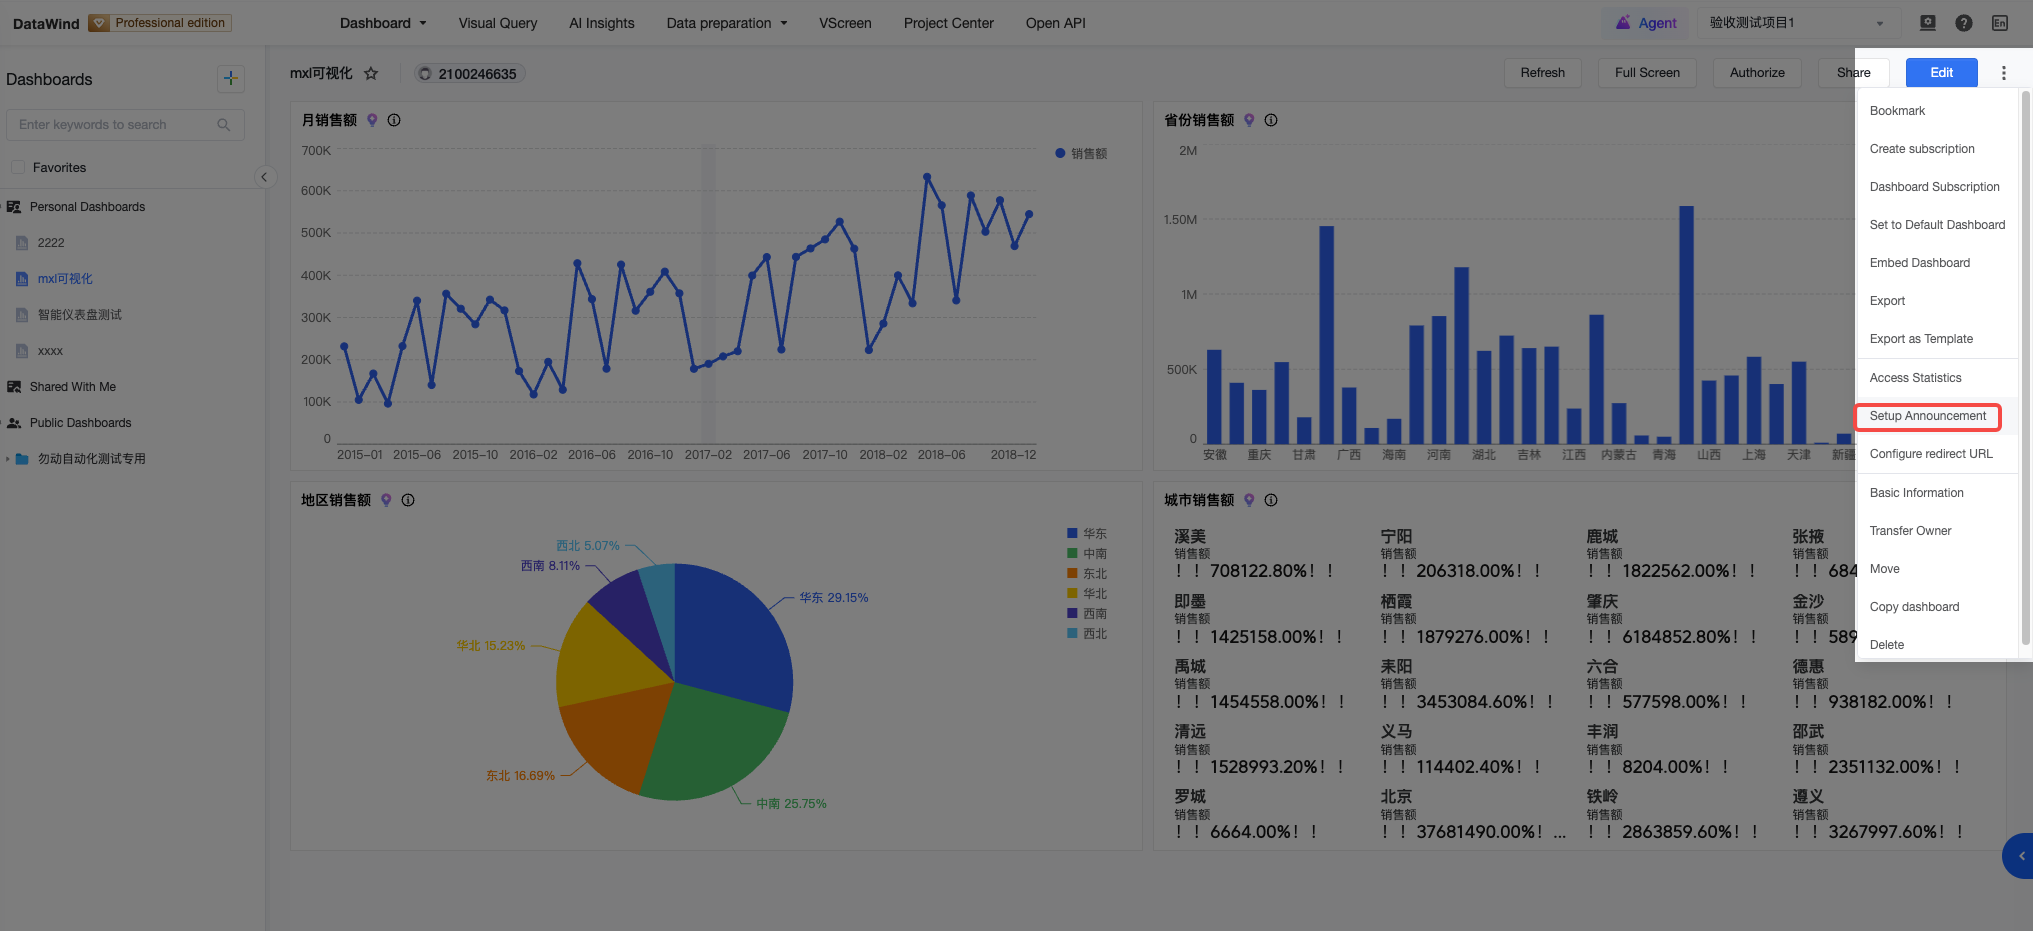Toggle 华东 legend entry in pie chart
Image resolution: width=2033 pixels, height=931 pixels.
click(x=1087, y=534)
